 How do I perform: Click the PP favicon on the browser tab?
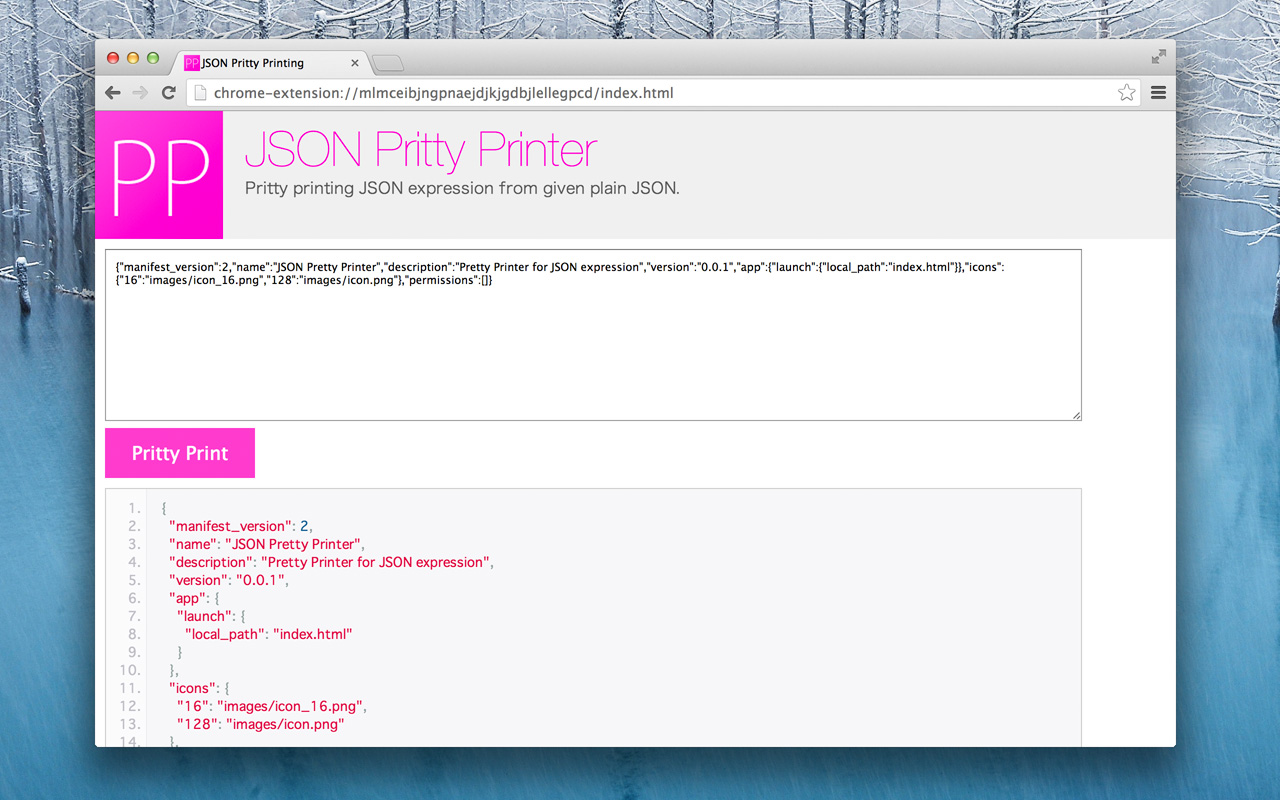coord(190,62)
